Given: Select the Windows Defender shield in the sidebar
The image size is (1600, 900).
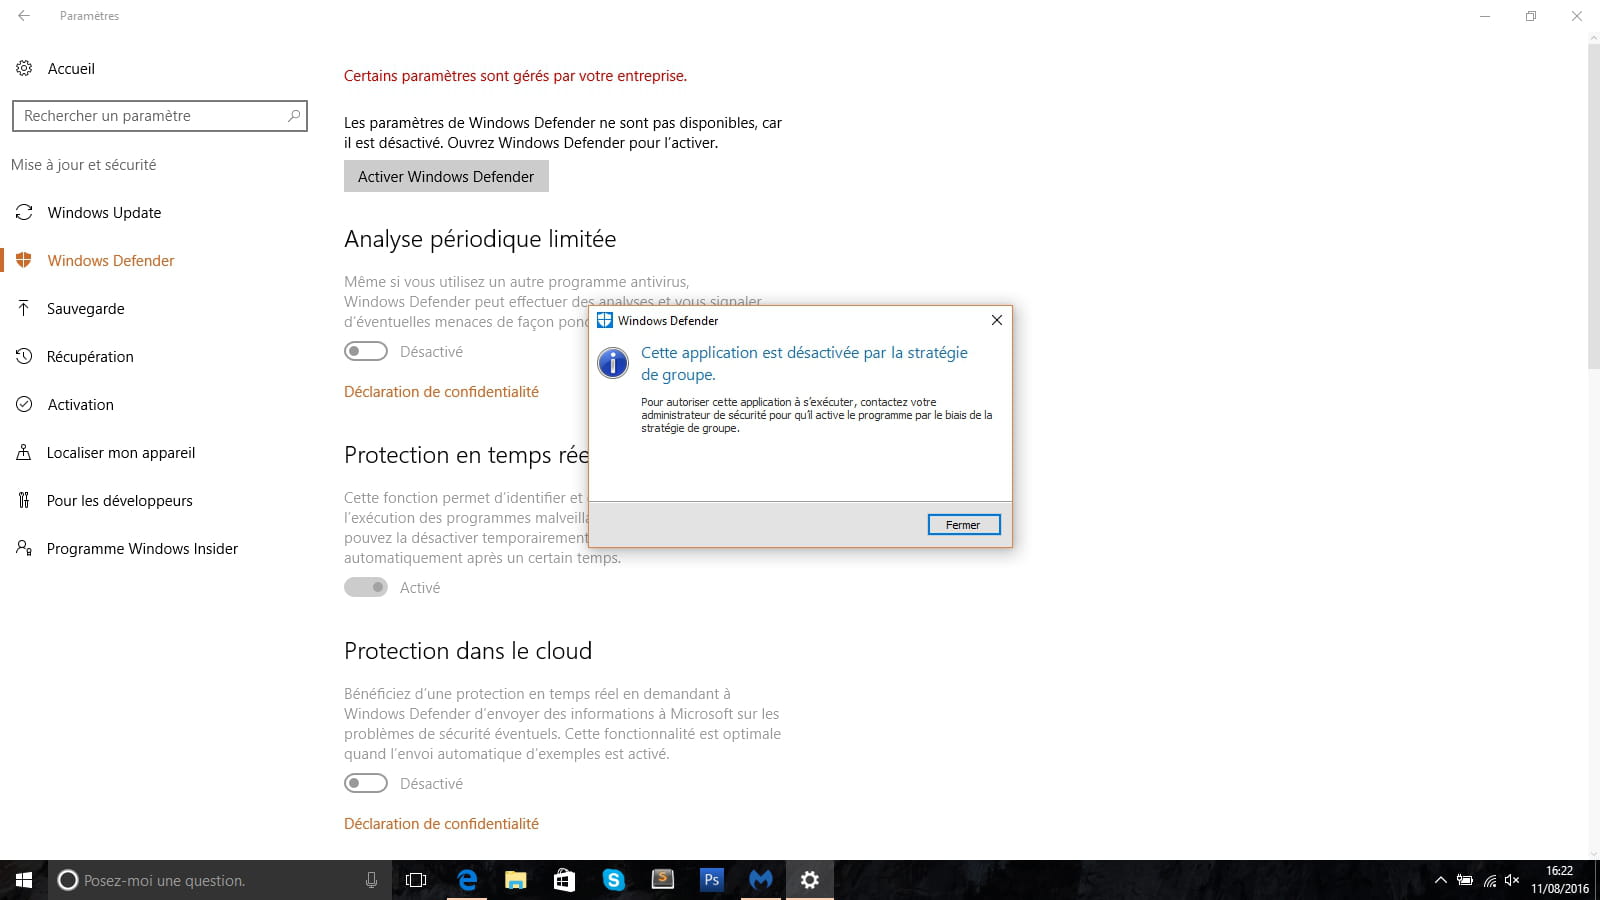Looking at the screenshot, I should coord(24,261).
